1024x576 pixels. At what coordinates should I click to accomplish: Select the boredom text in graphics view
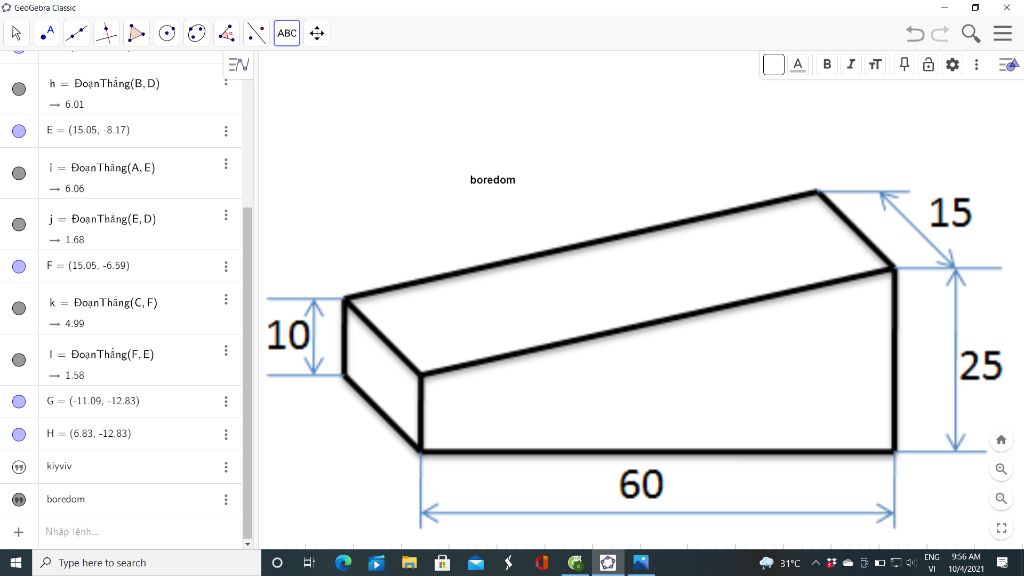tap(492, 180)
